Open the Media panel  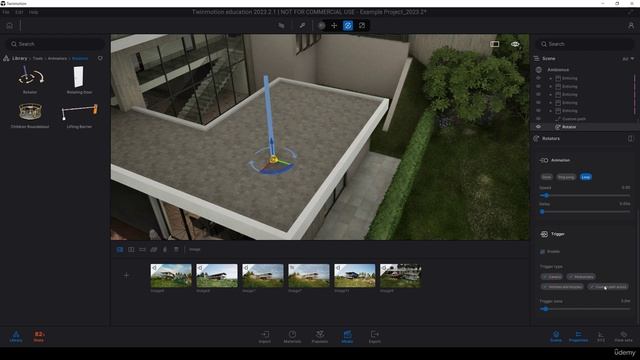347,336
